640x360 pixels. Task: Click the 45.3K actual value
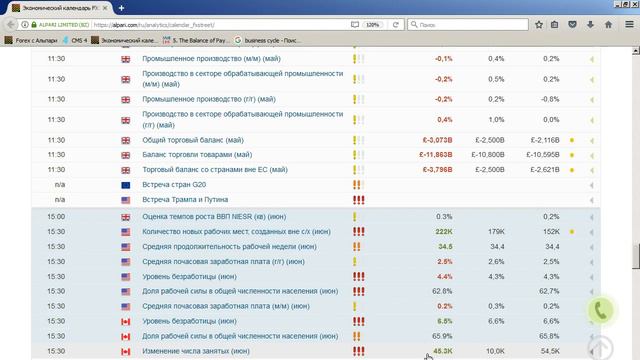tap(442, 351)
